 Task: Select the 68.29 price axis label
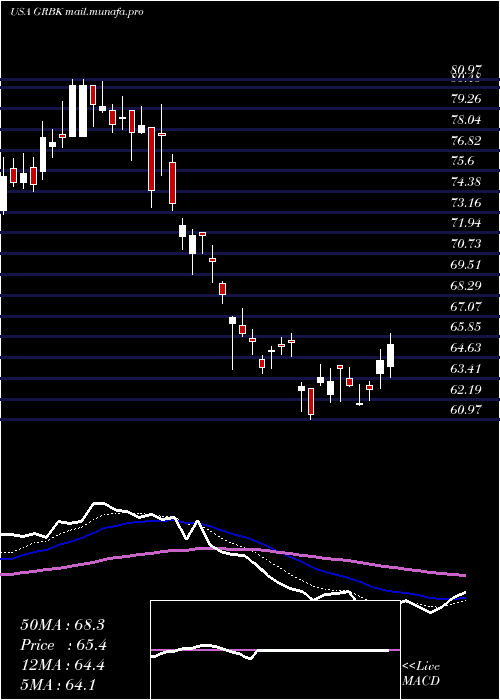pos(467,285)
